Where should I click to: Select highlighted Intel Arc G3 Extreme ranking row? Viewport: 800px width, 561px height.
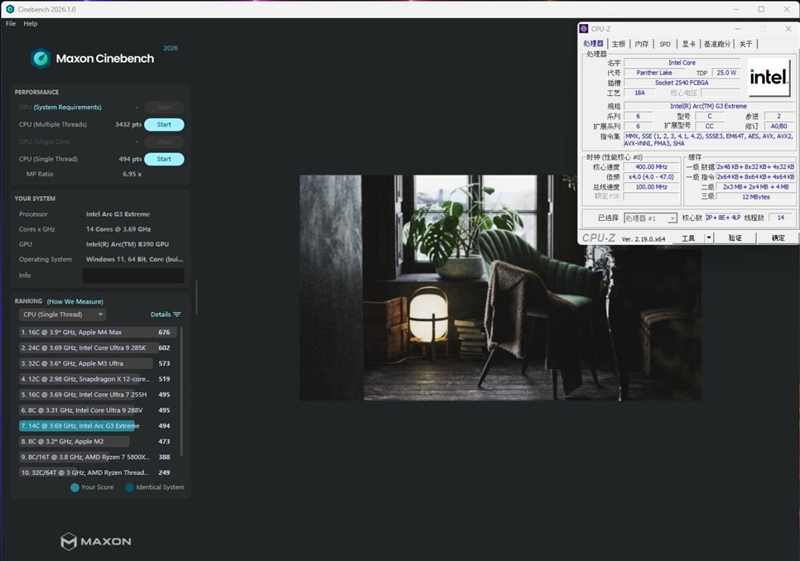[x=98, y=426]
